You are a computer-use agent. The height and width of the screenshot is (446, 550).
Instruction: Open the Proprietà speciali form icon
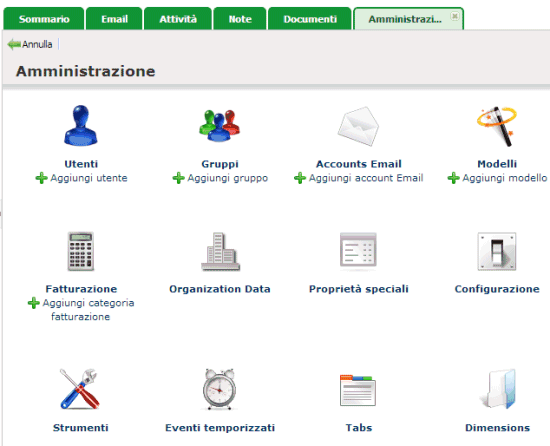click(x=358, y=250)
